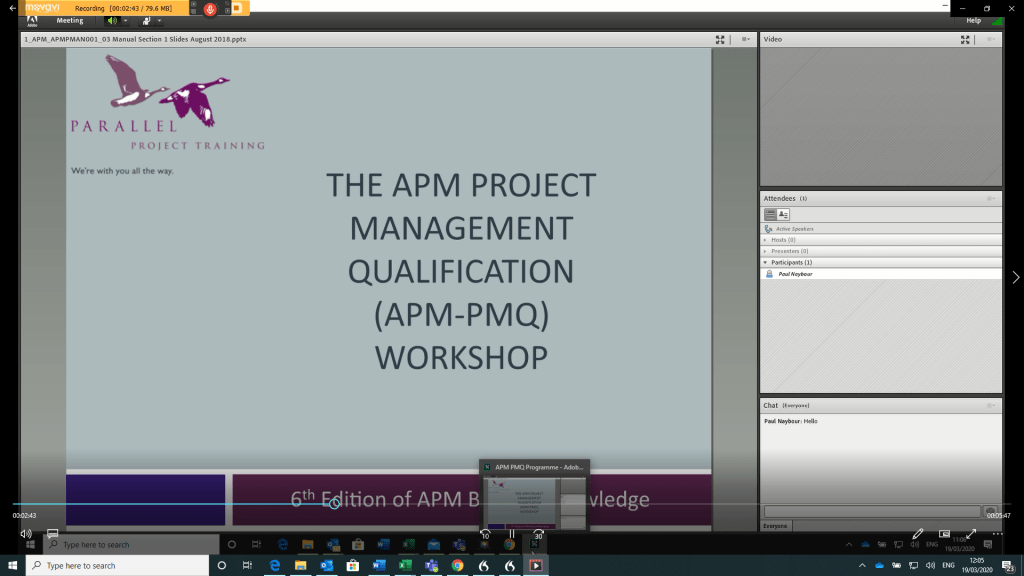The width and height of the screenshot is (1024, 576).
Task: Open the Meeting menu
Action: [70, 20]
